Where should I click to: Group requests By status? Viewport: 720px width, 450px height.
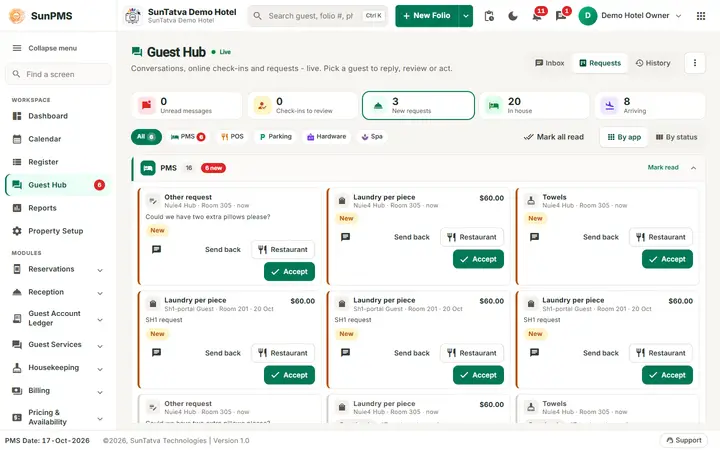[676, 137]
